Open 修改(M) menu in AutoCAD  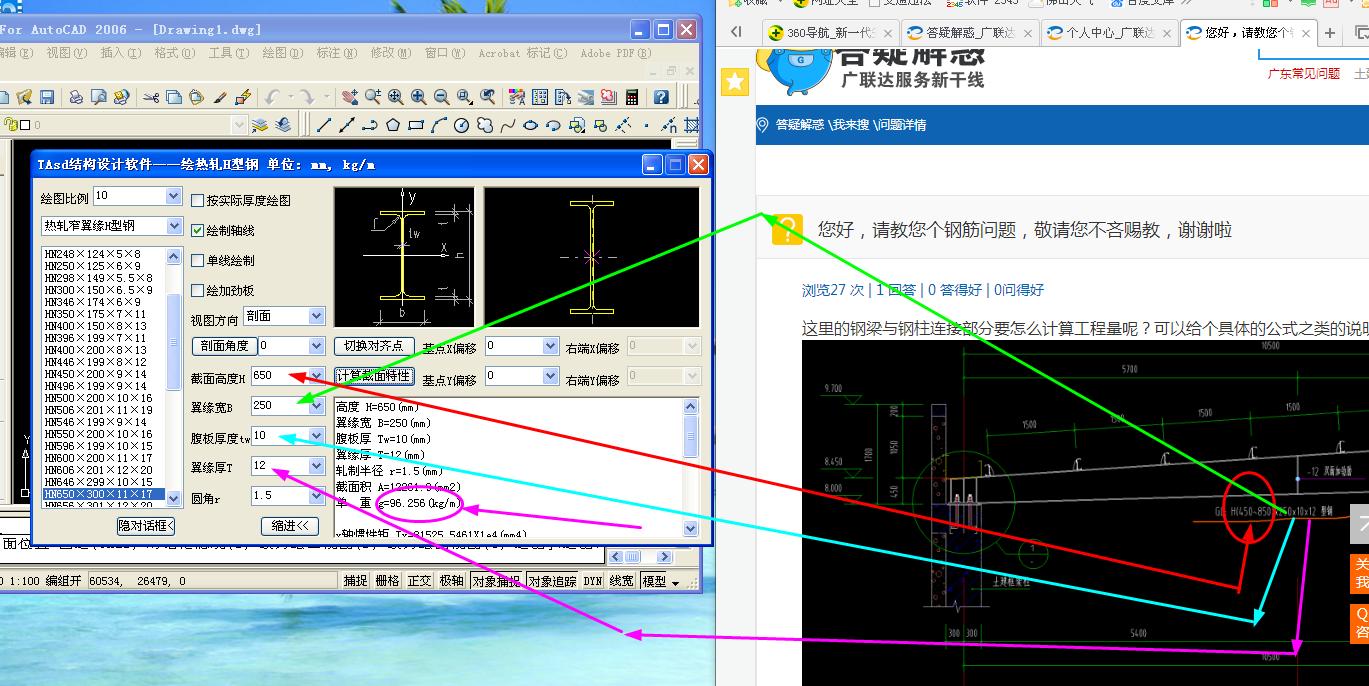pyautogui.click(x=391, y=53)
